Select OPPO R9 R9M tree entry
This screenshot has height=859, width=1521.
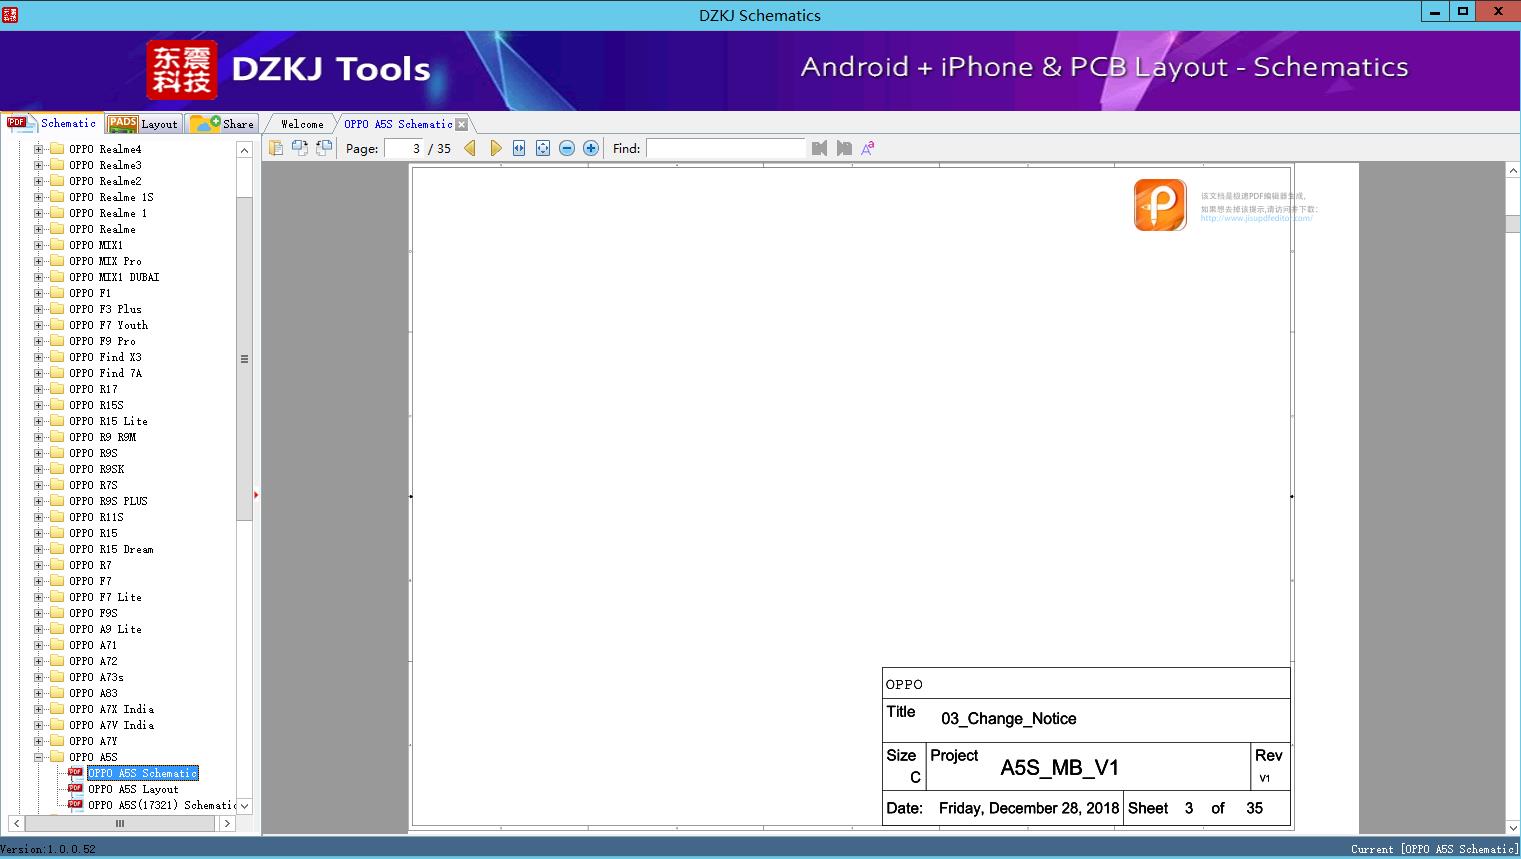(102, 437)
